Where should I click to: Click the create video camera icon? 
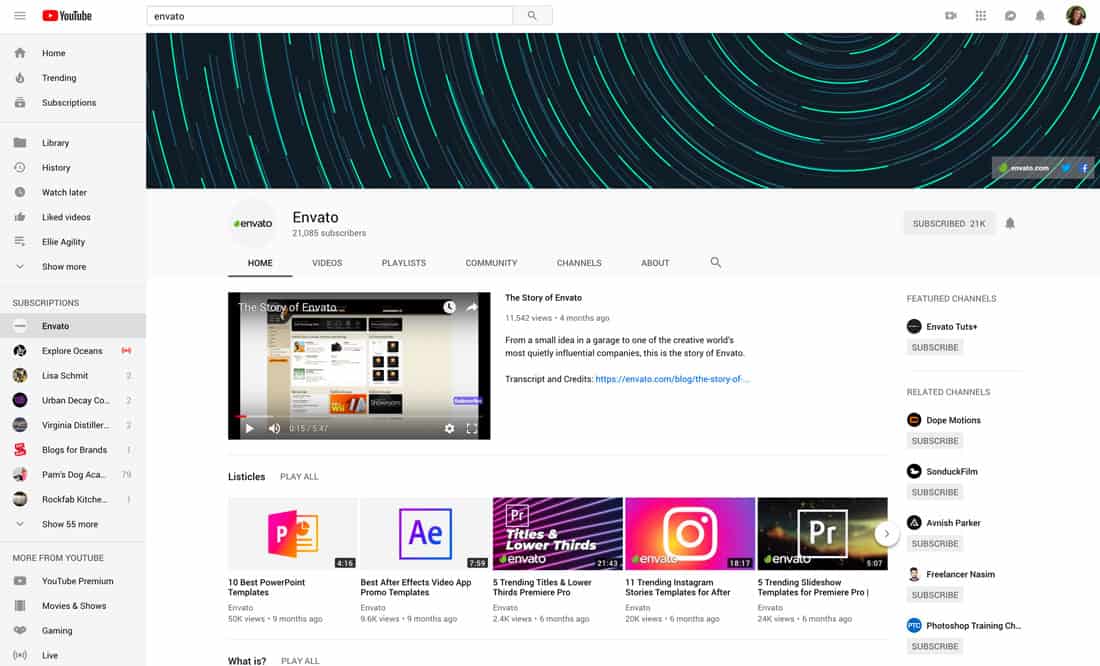[950, 16]
